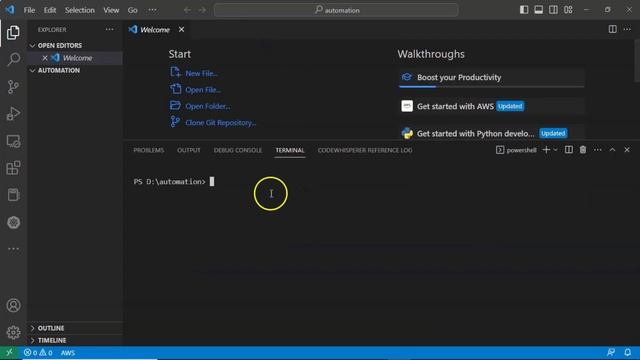
Task: Close the Welcome tab
Action: click(x=181, y=29)
